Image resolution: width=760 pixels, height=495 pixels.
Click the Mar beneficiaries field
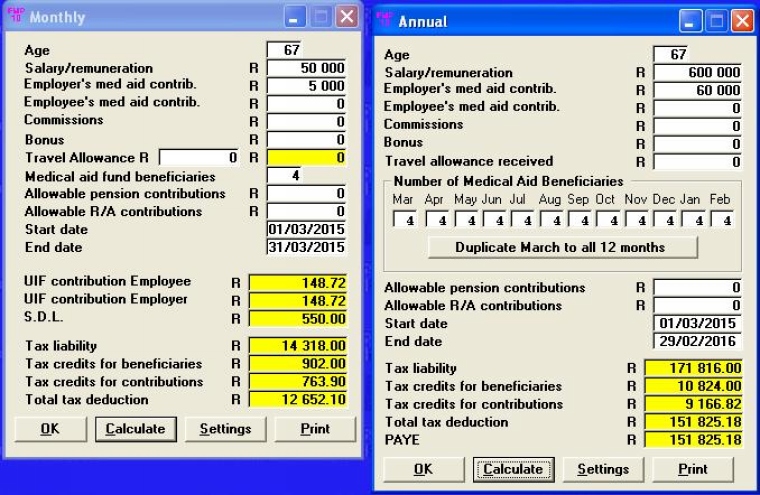(x=405, y=220)
